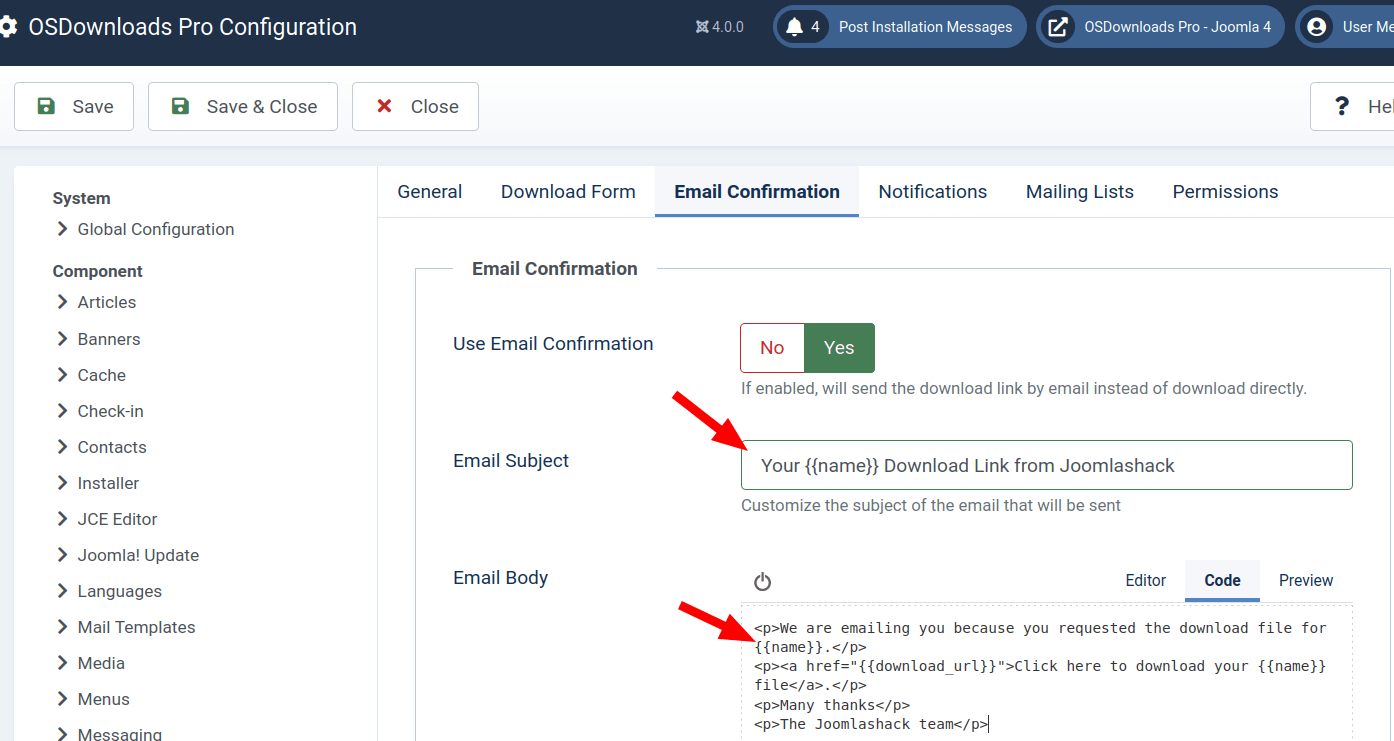Open Post Installation Messages

click(x=900, y=27)
